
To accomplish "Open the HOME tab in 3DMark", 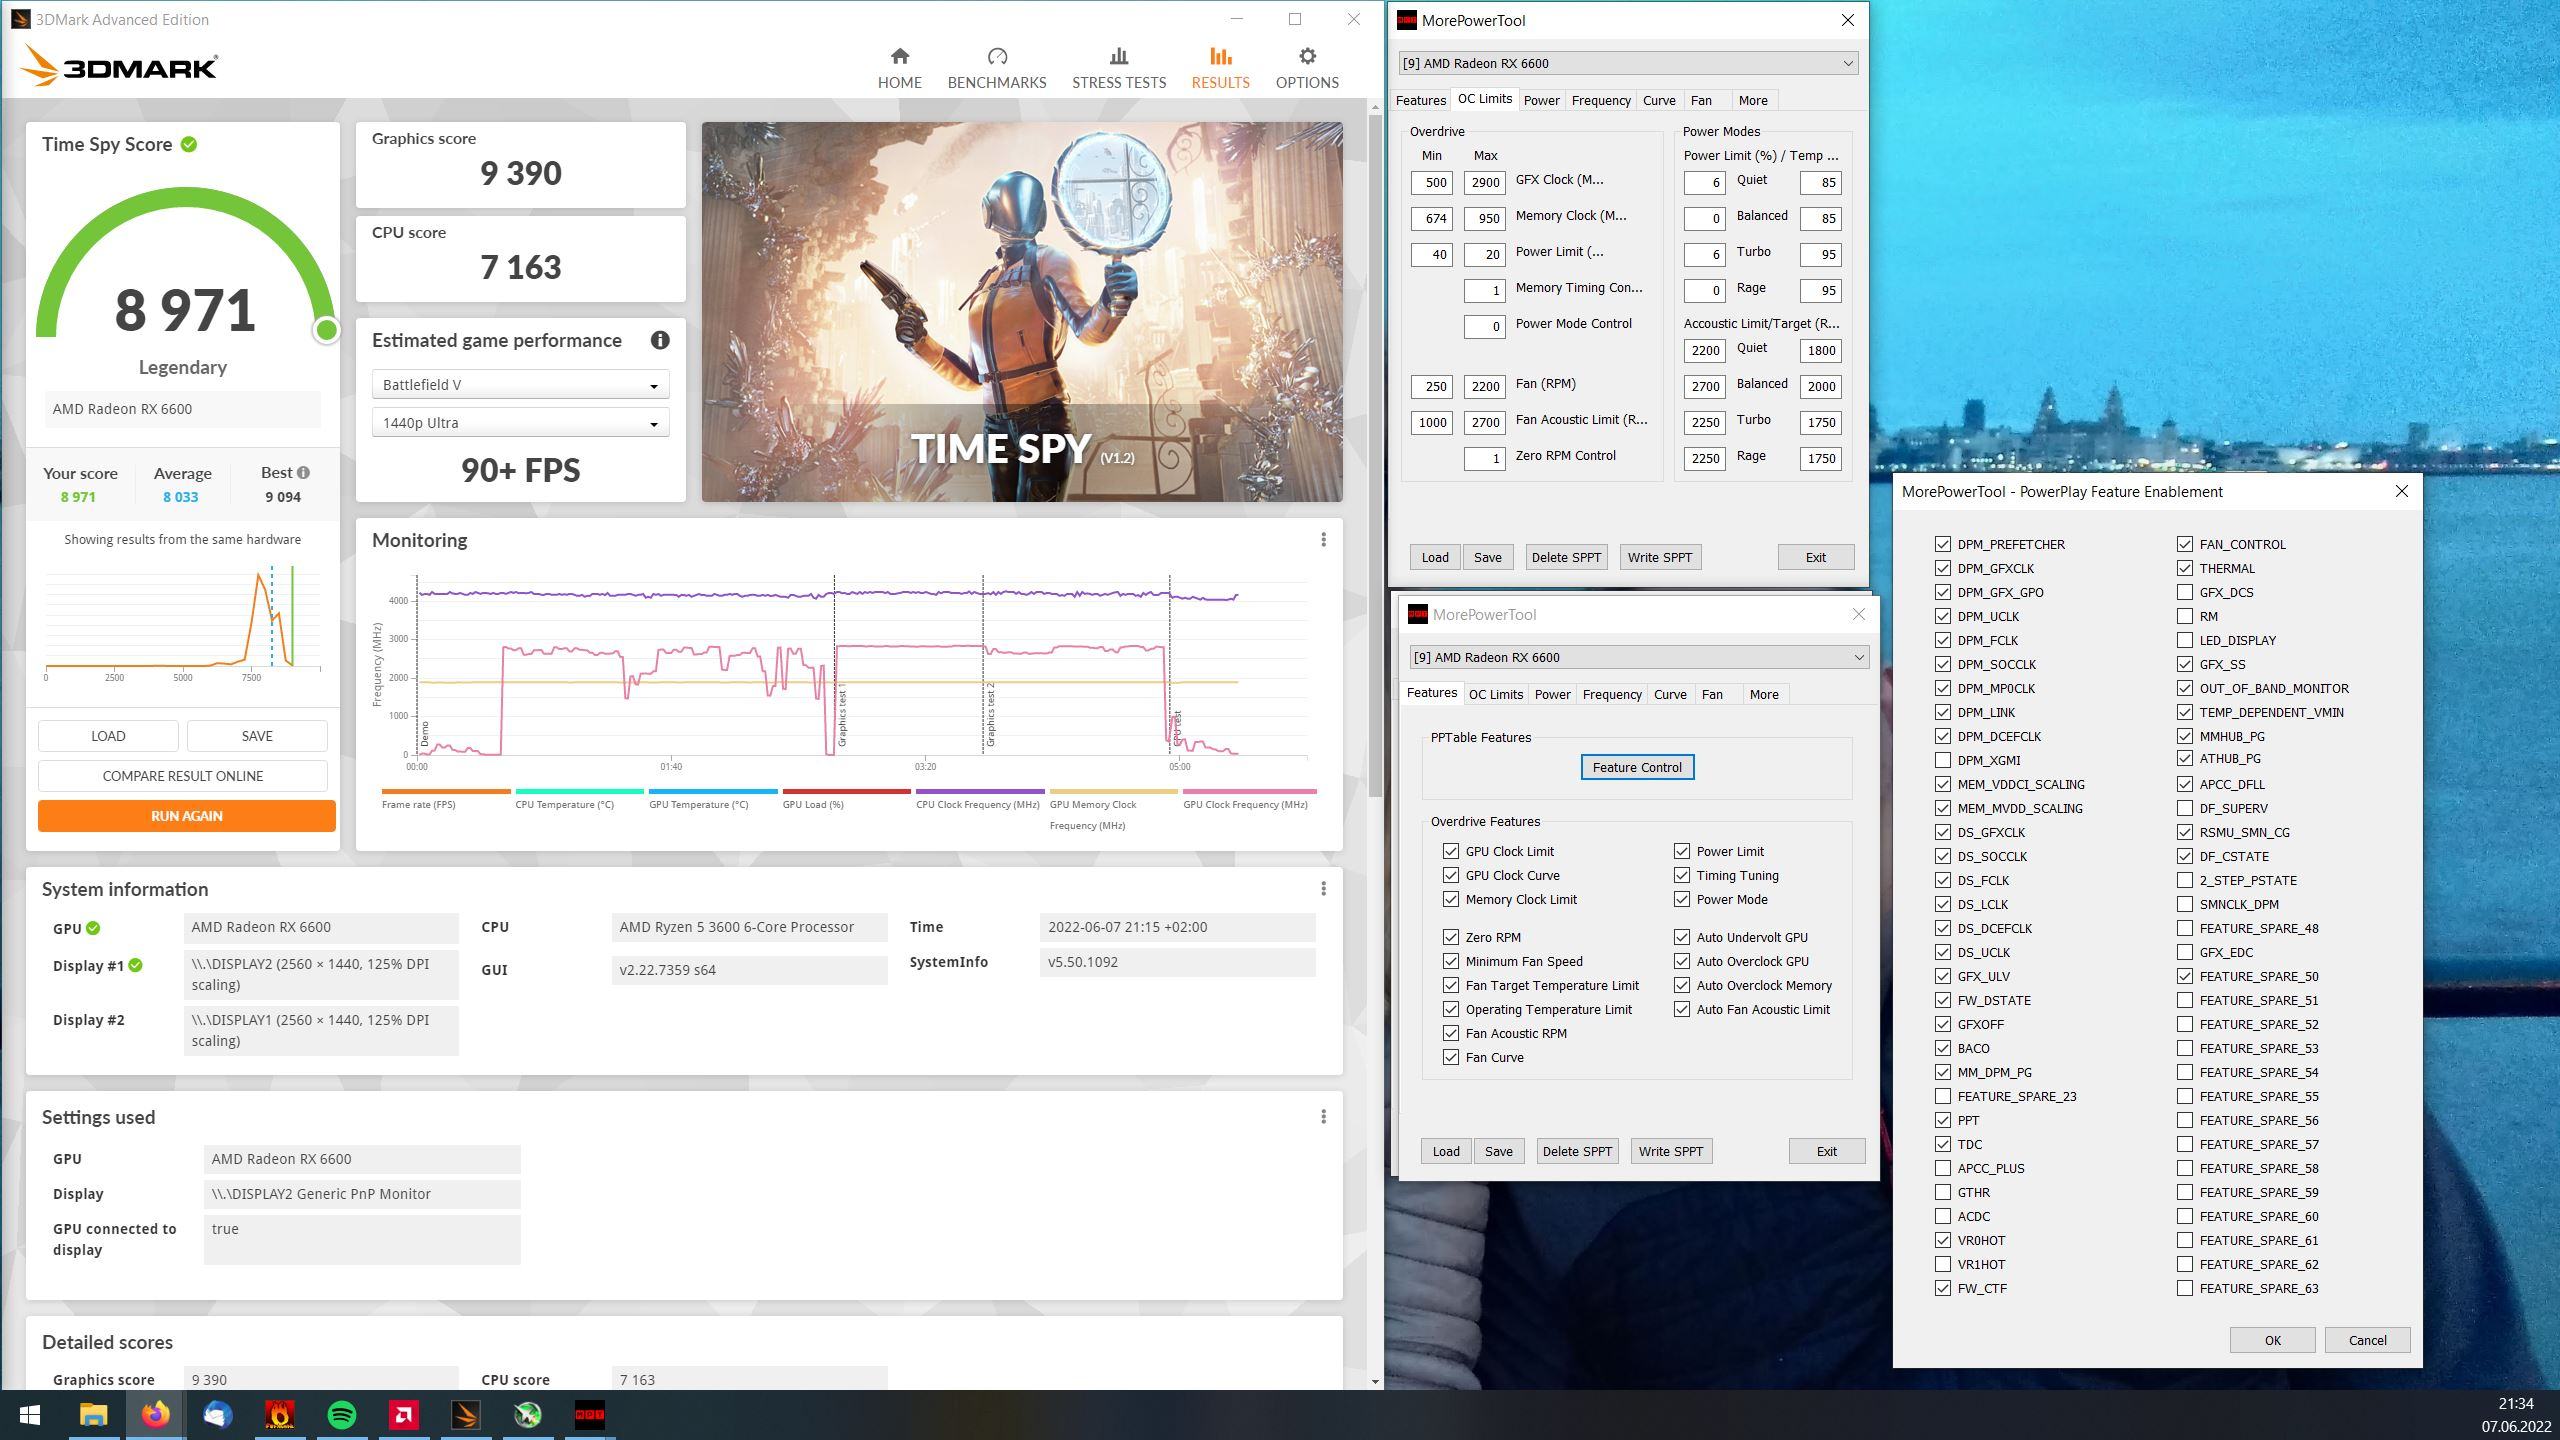I will coord(899,68).
